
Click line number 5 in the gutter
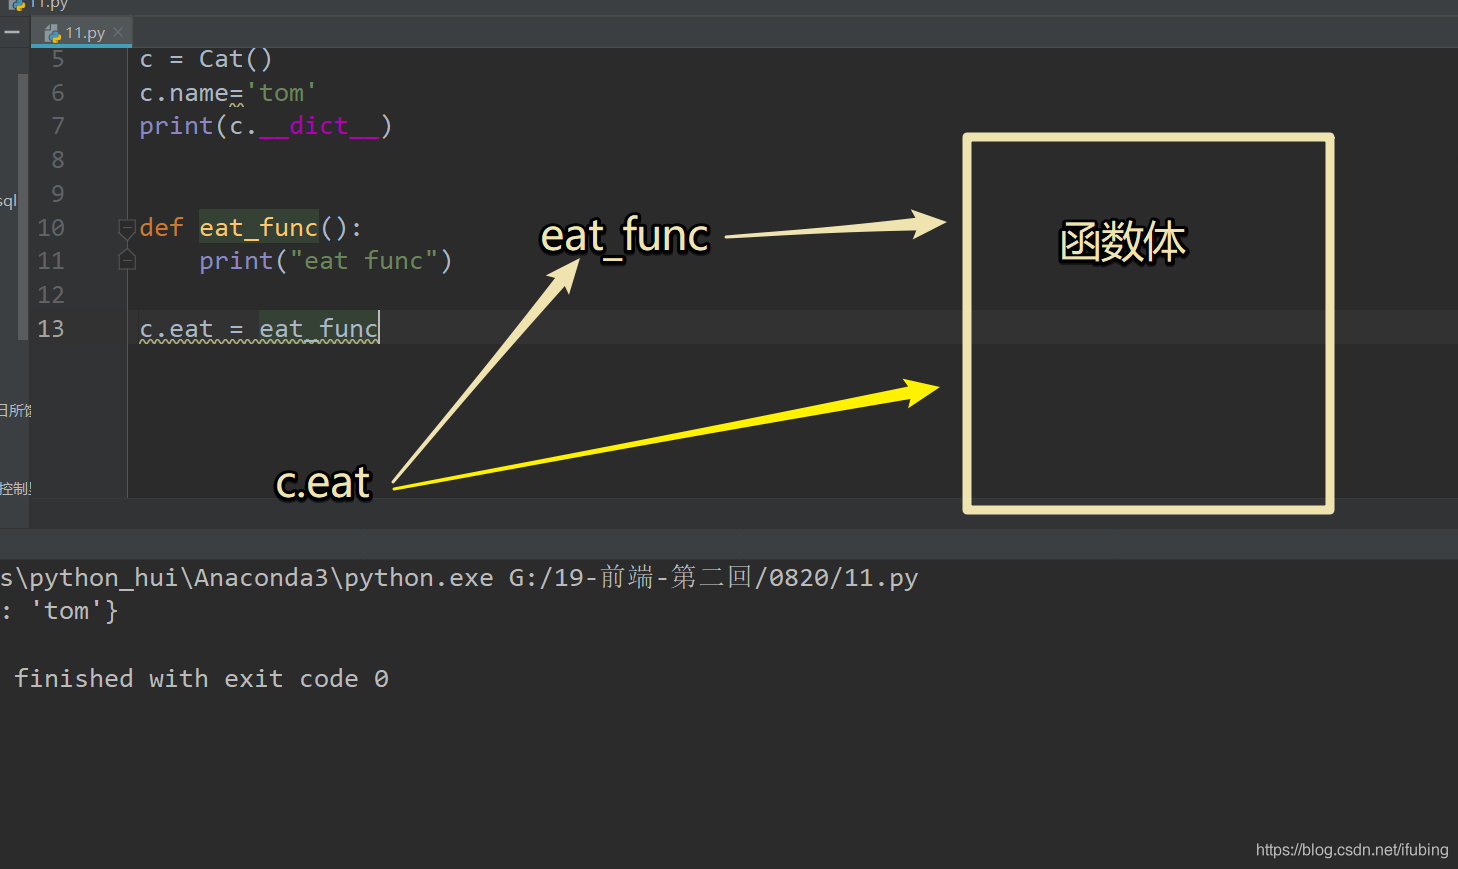[58, 59]
